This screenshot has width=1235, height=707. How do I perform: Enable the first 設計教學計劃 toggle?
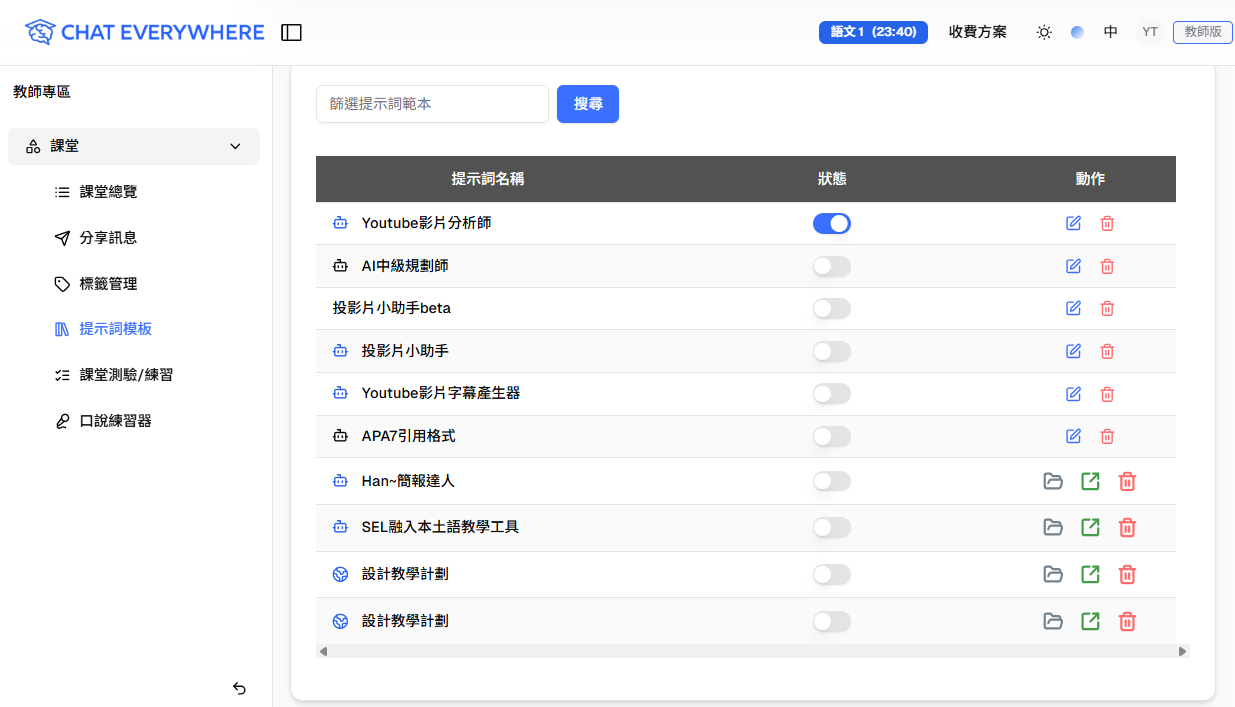pyautogui.click(x=832, y=574)
